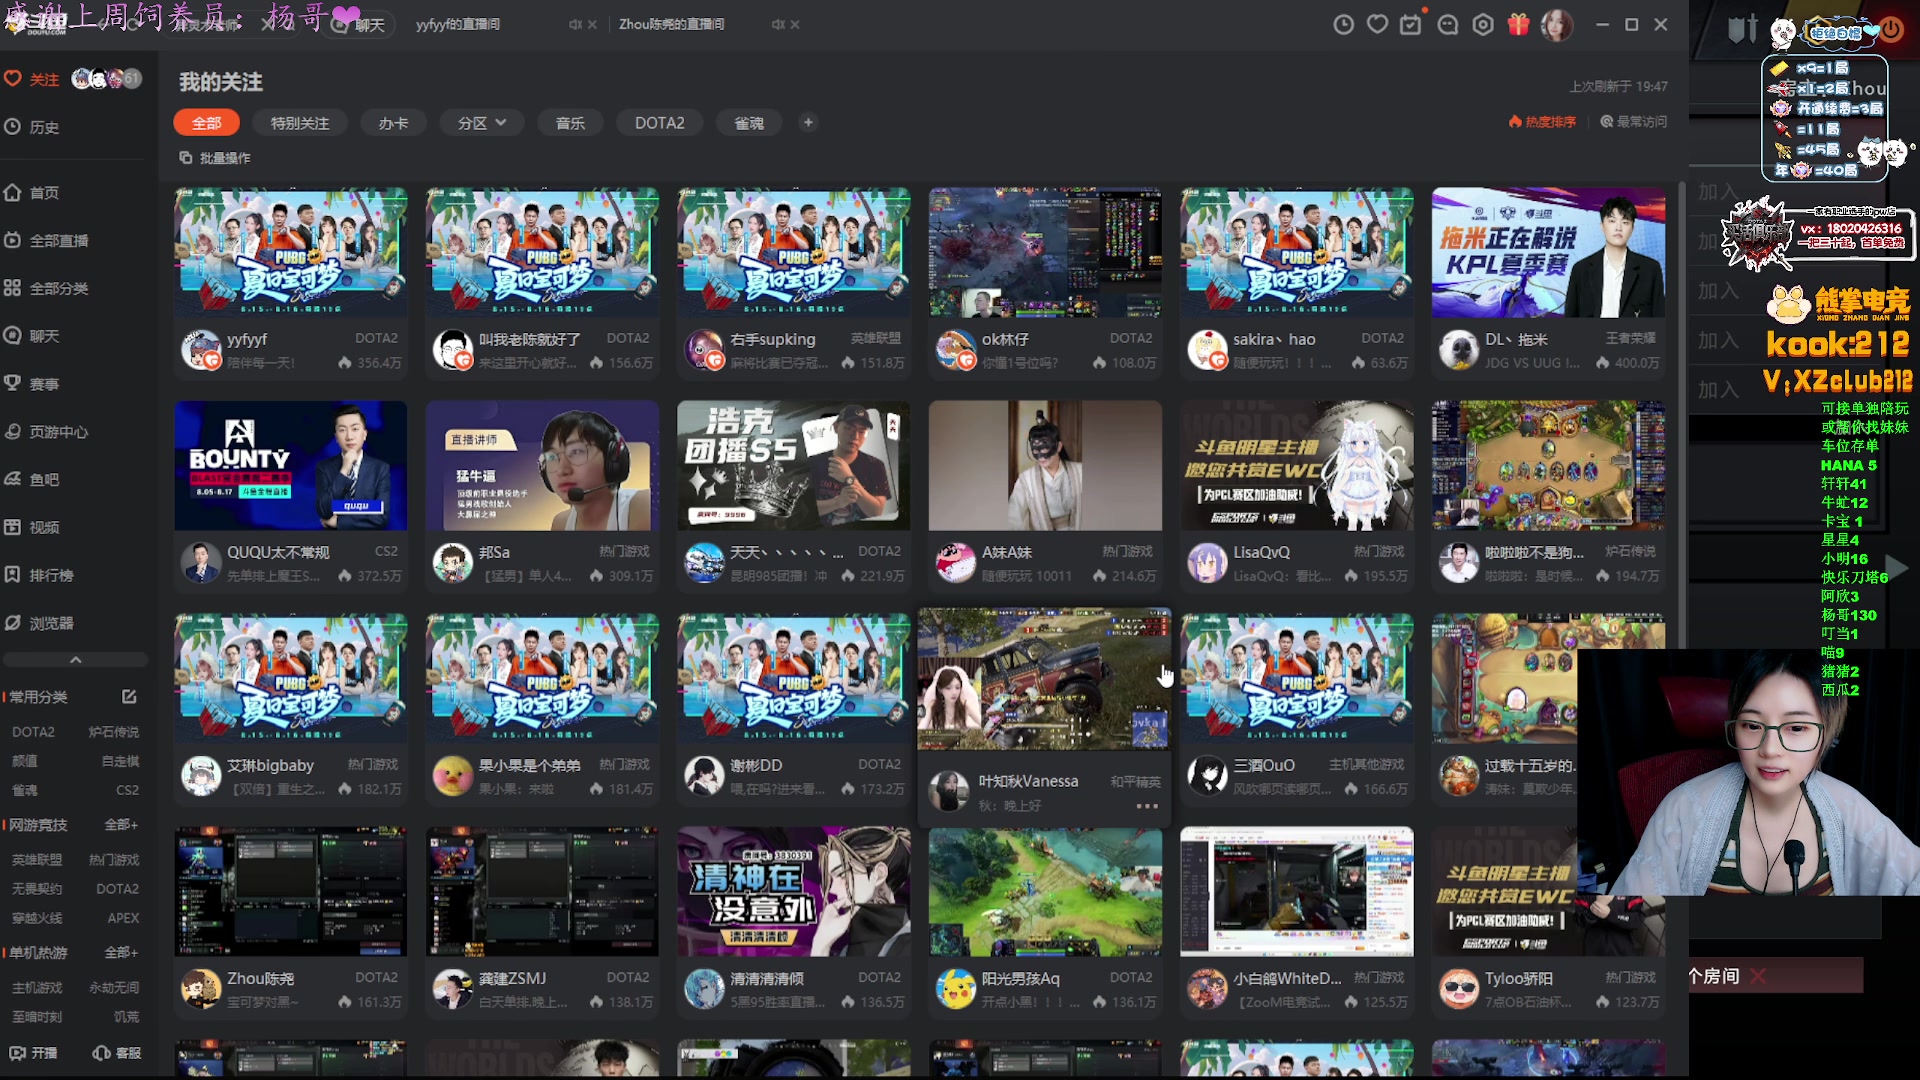
Task: Close the yfyyf的直播间 tab
Action: (593, 24)
